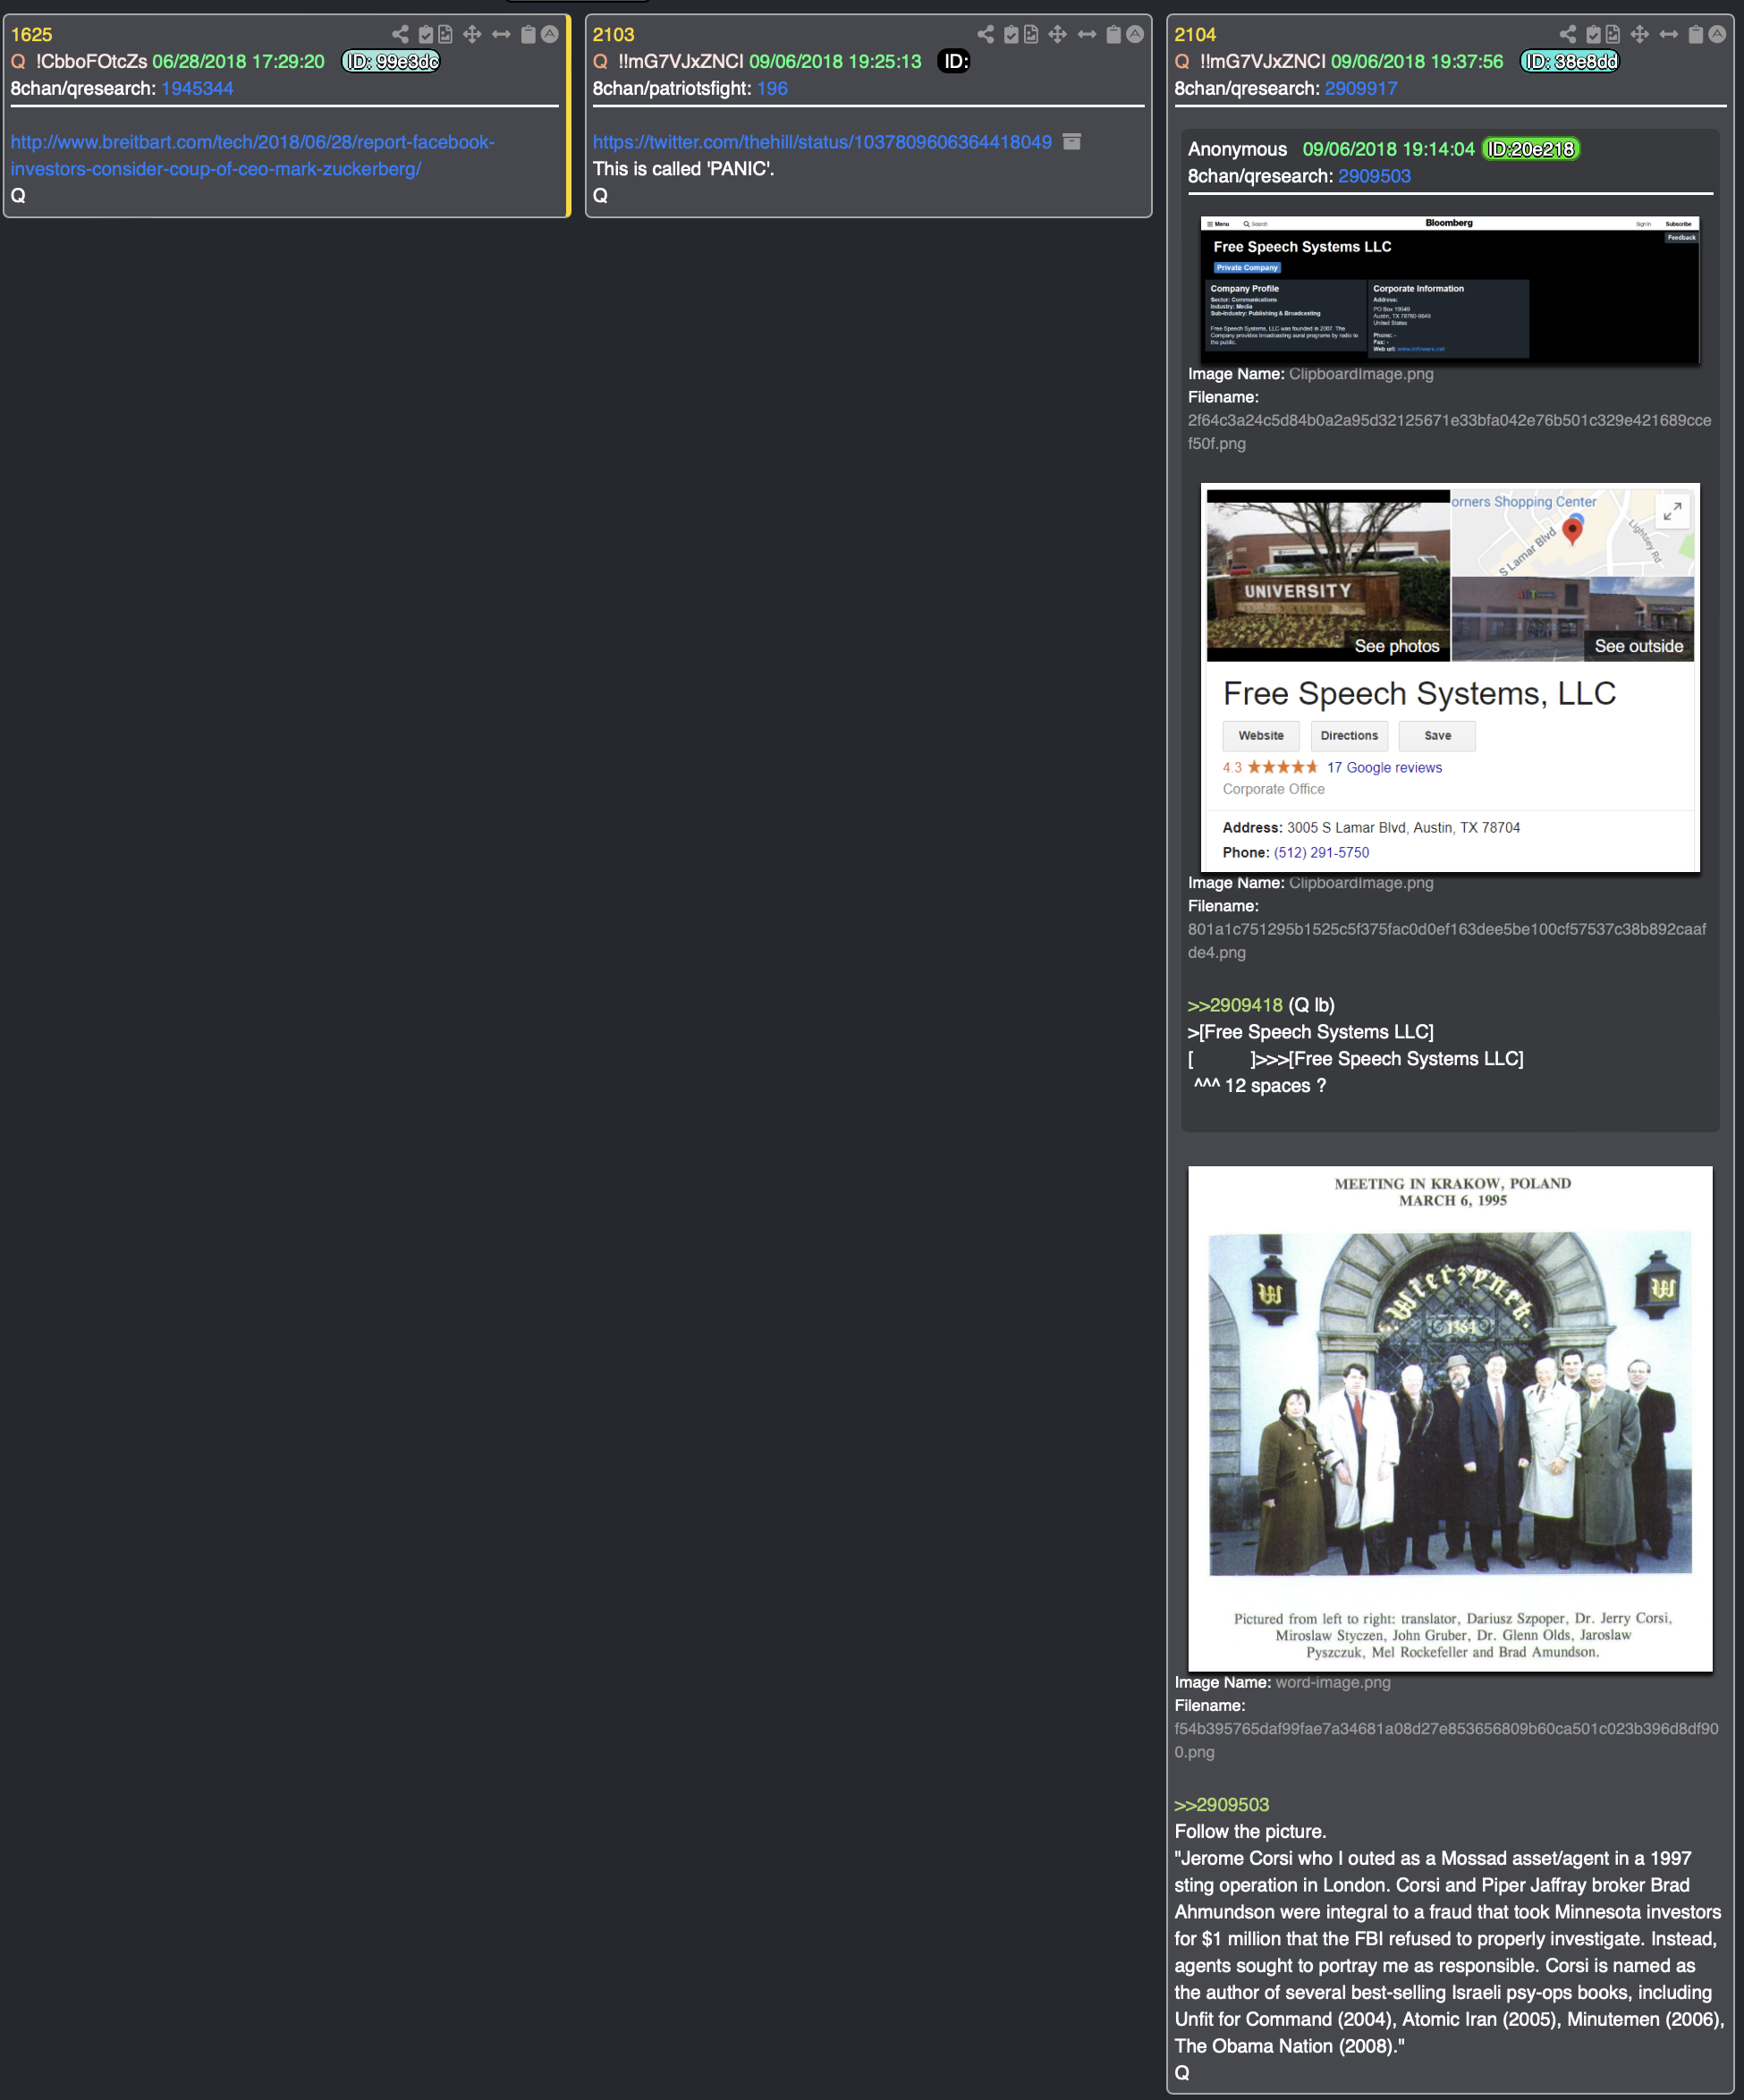Click the four-way move icon on post 1625
Image resolution: width=1744 pixels, height=2100 pixels.
(472, 34)
